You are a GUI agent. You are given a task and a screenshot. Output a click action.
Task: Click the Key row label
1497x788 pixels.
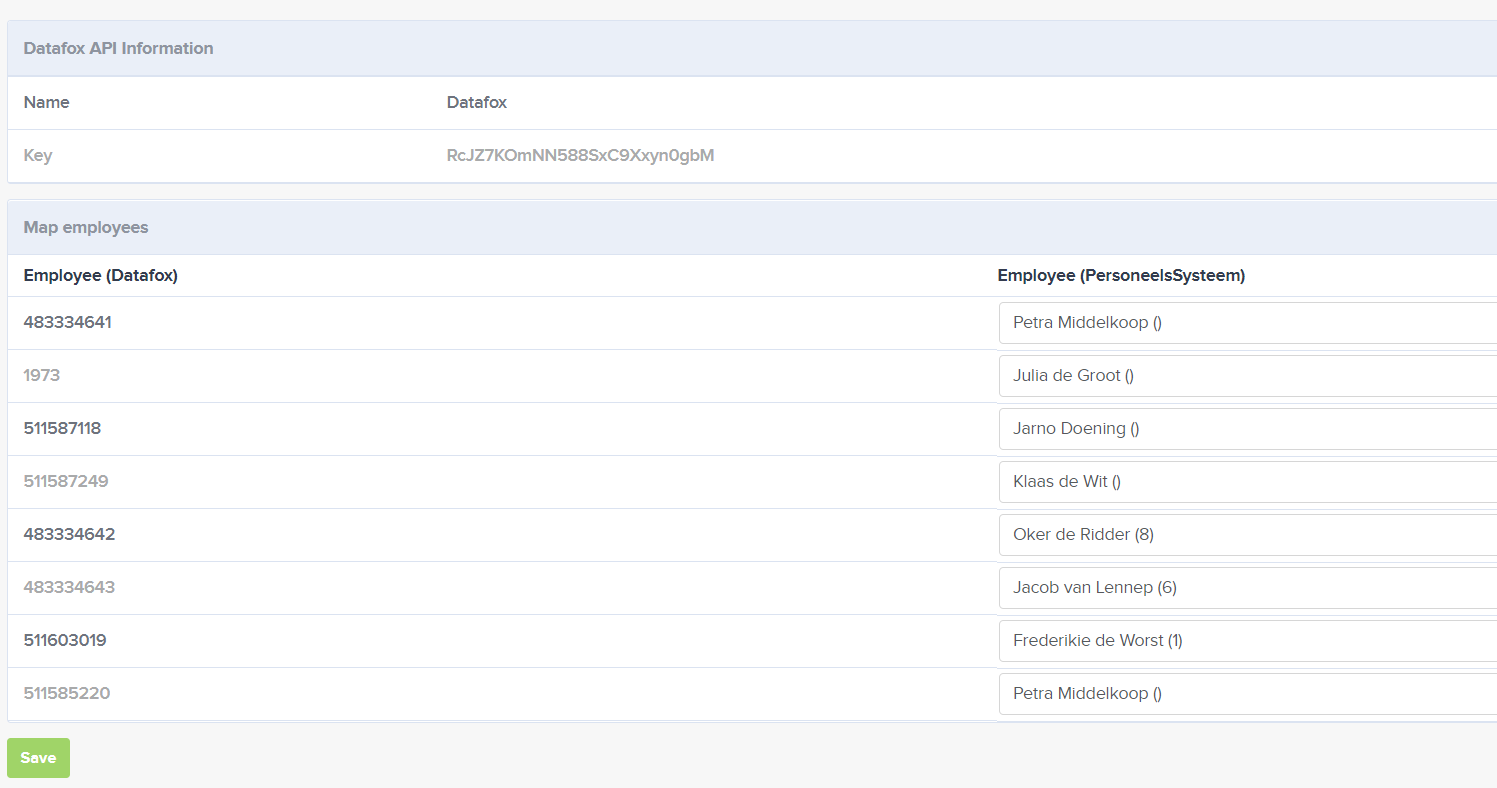point(37,155)
